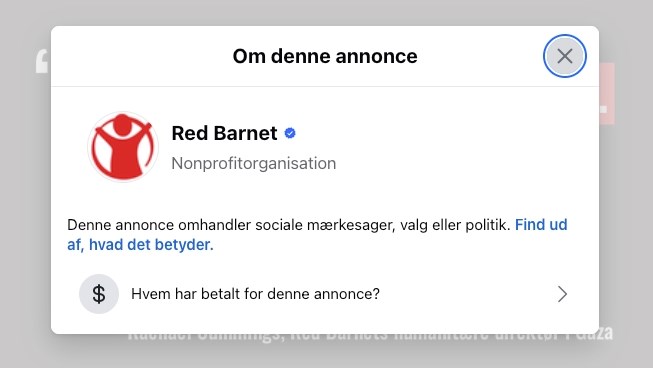Click the dimmed quotation mark behind the dialog
The width and height of the screenshot is (653, 368).
[43, 62]
